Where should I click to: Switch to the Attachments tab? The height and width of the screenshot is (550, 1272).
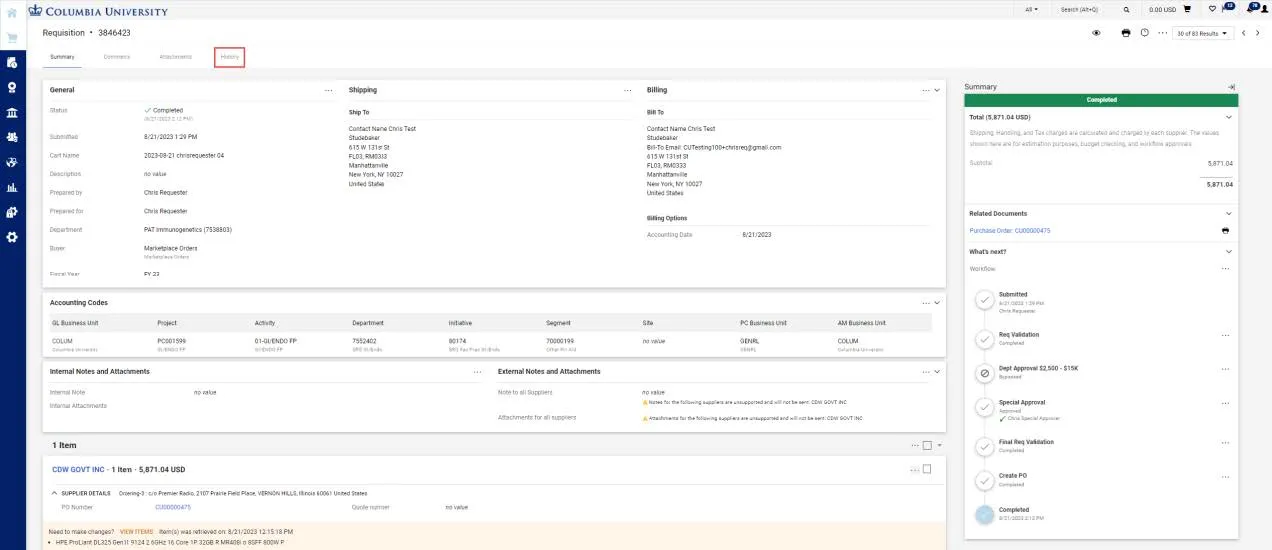point(175,57)
